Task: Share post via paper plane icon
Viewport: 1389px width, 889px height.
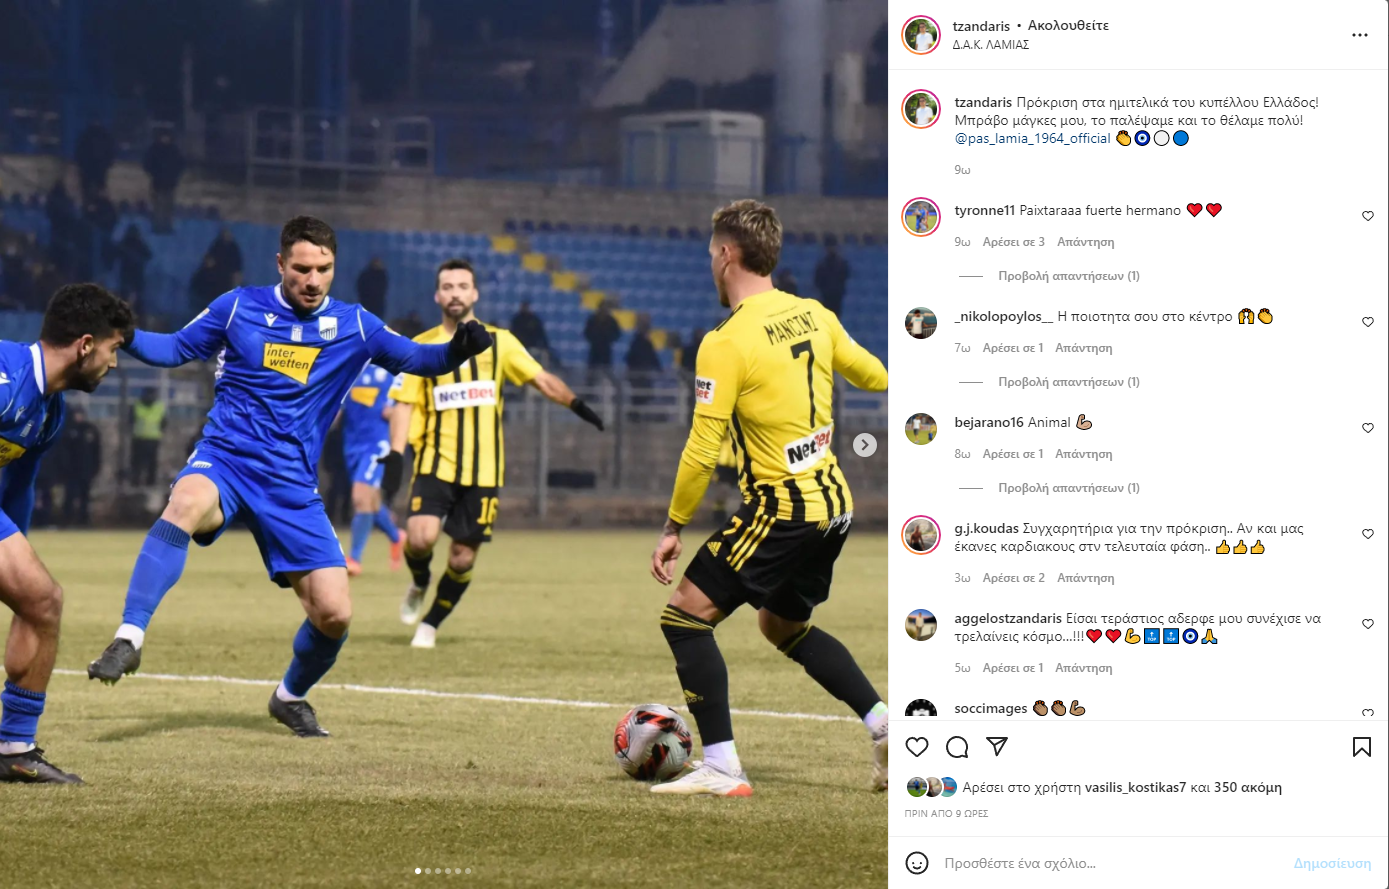Action: [x=997, y=747]
